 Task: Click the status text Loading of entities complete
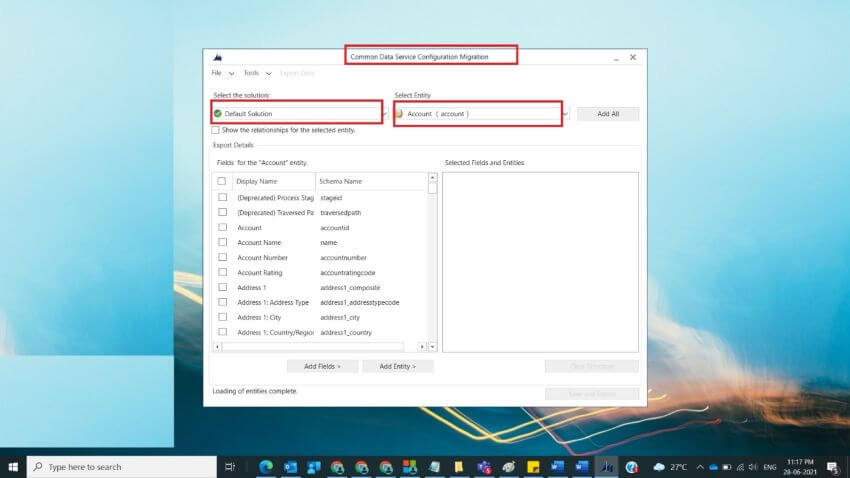(255, 391)
